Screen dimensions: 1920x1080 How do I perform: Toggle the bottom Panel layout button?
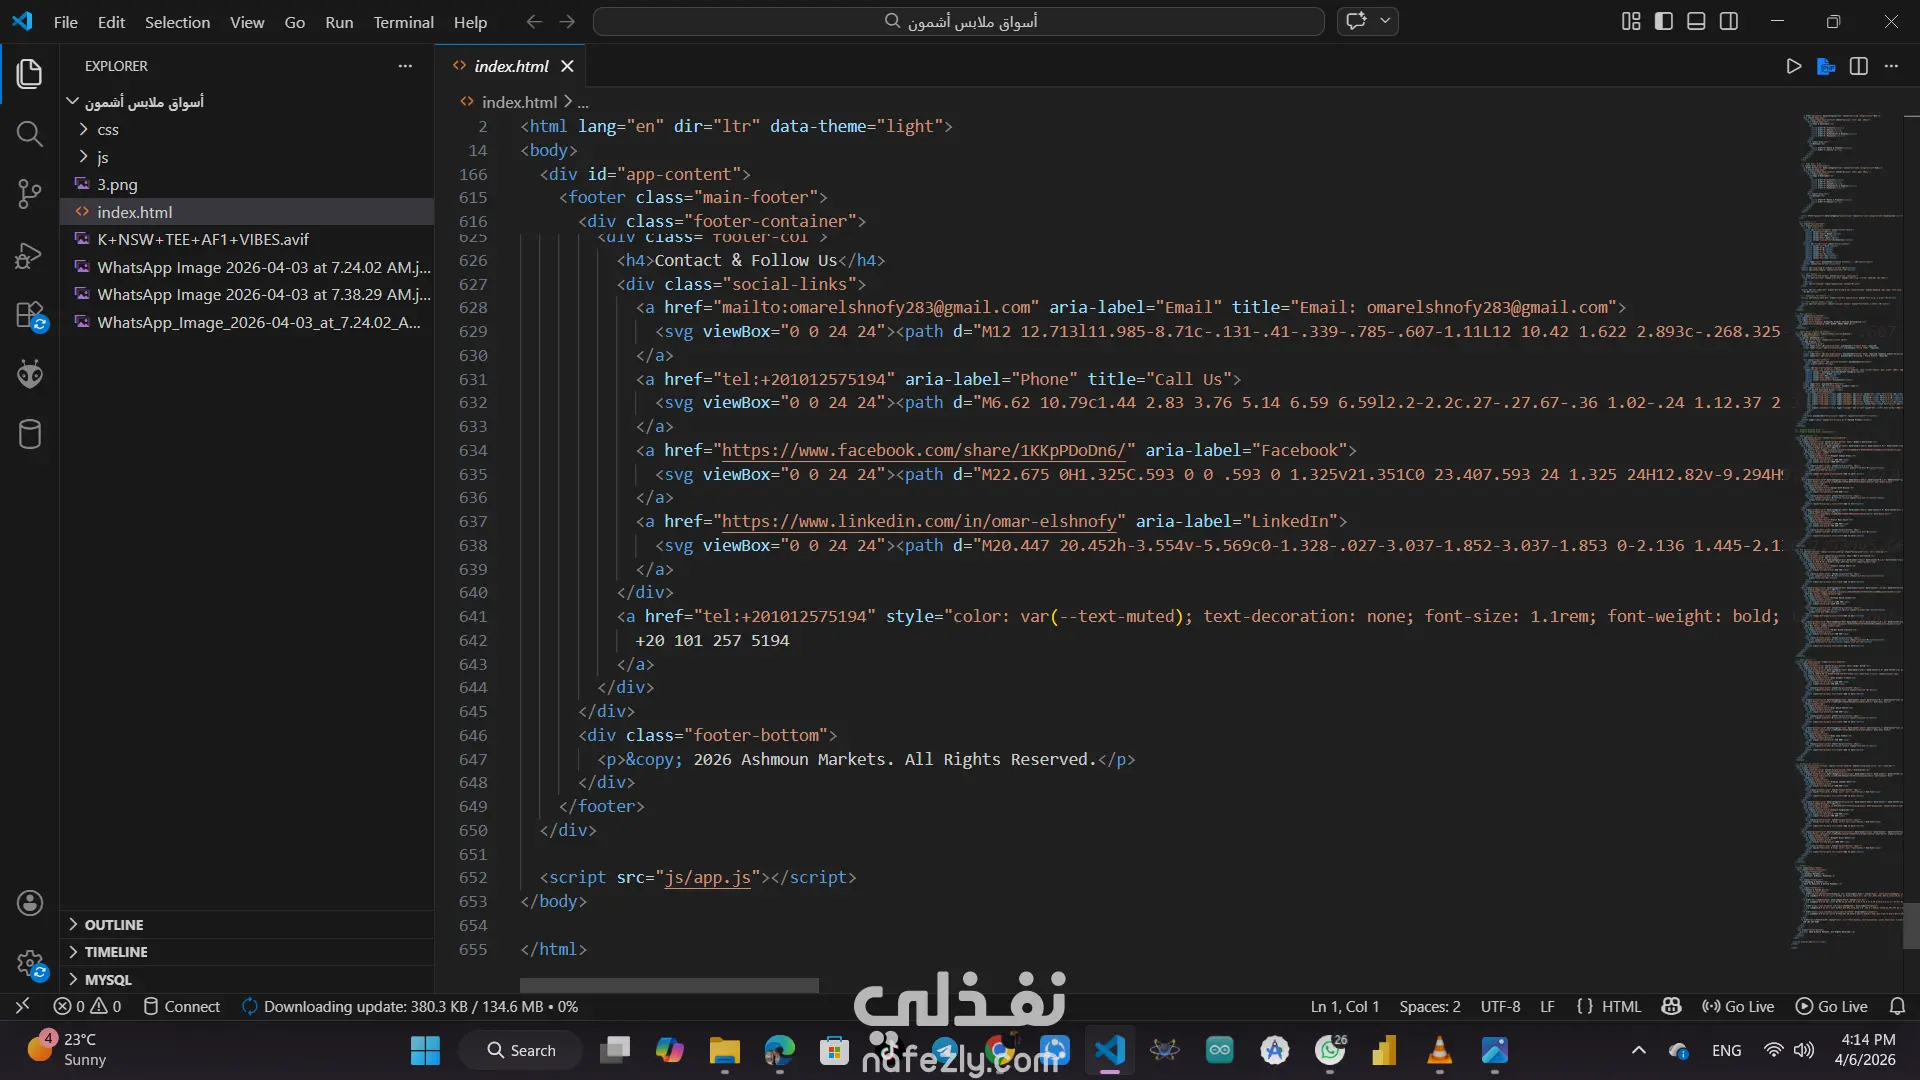(1696, 21)
